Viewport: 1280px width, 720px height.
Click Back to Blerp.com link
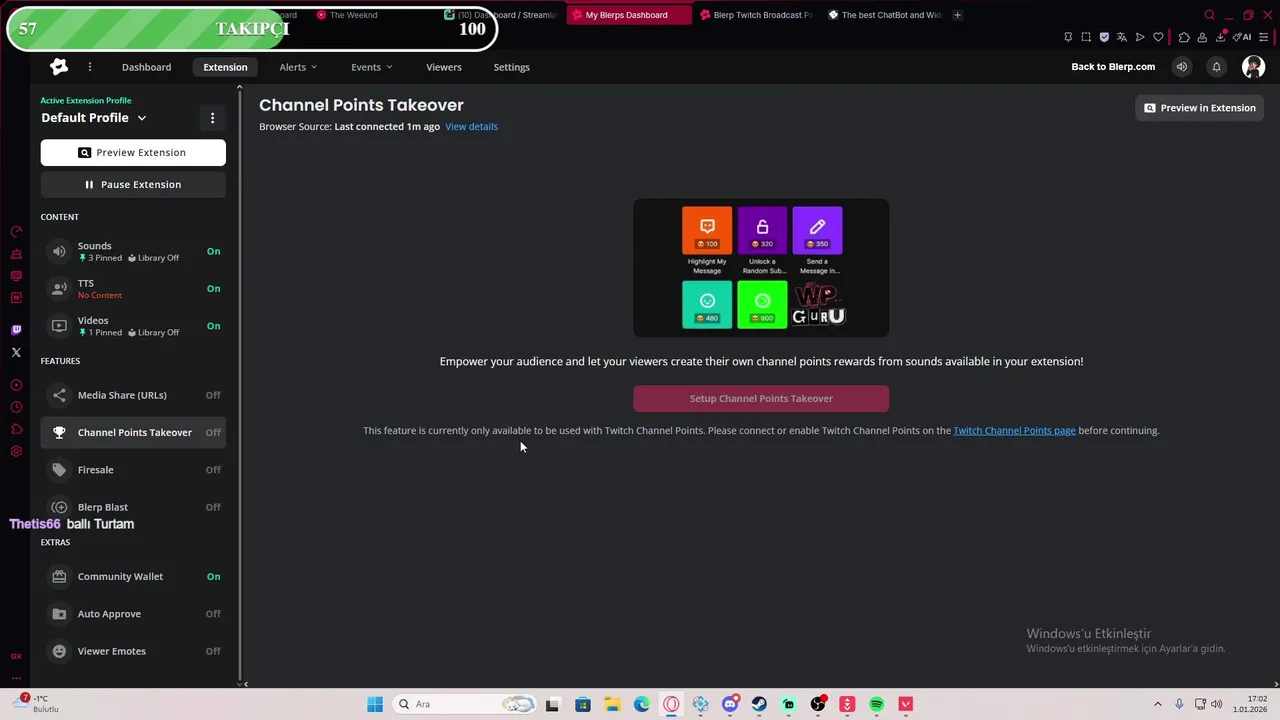click(x=1113, y=67)
